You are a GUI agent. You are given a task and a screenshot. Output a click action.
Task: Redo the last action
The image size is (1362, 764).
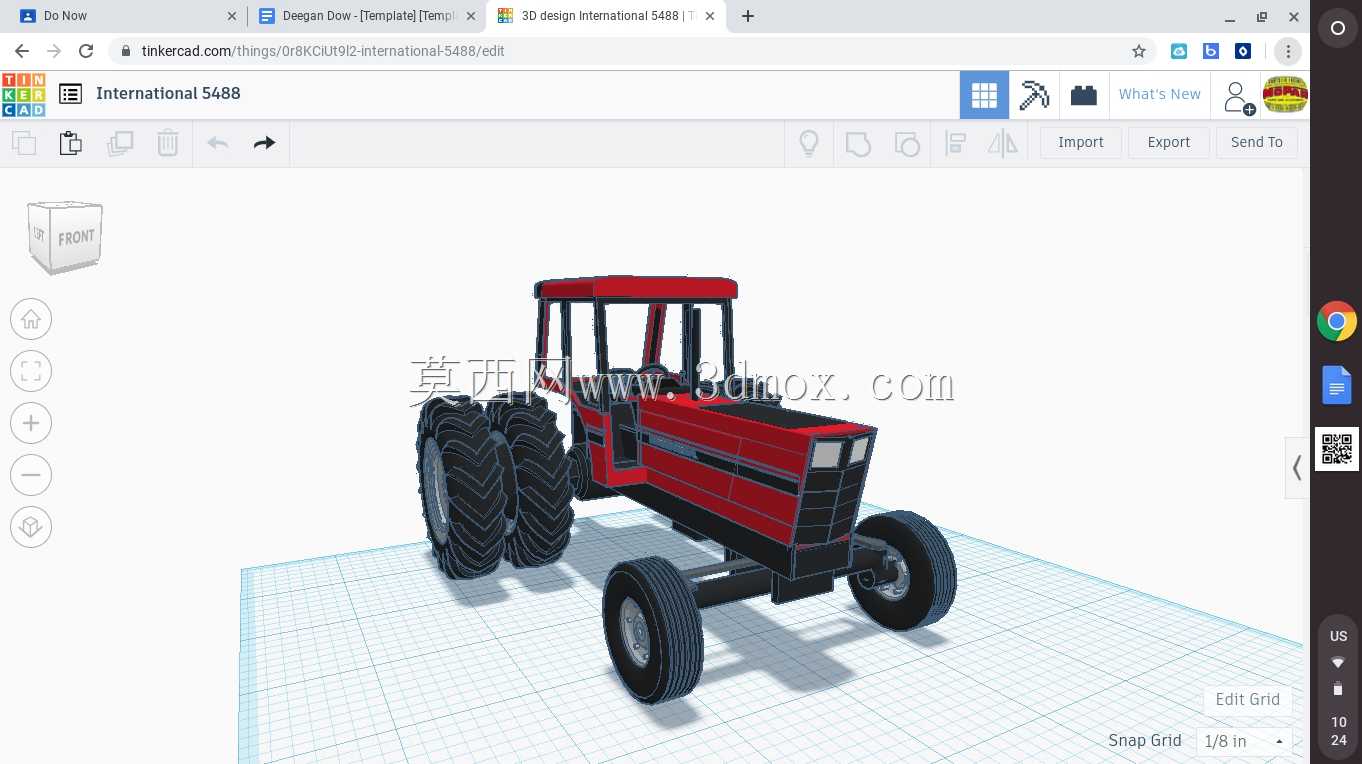(x=265, y=143)
